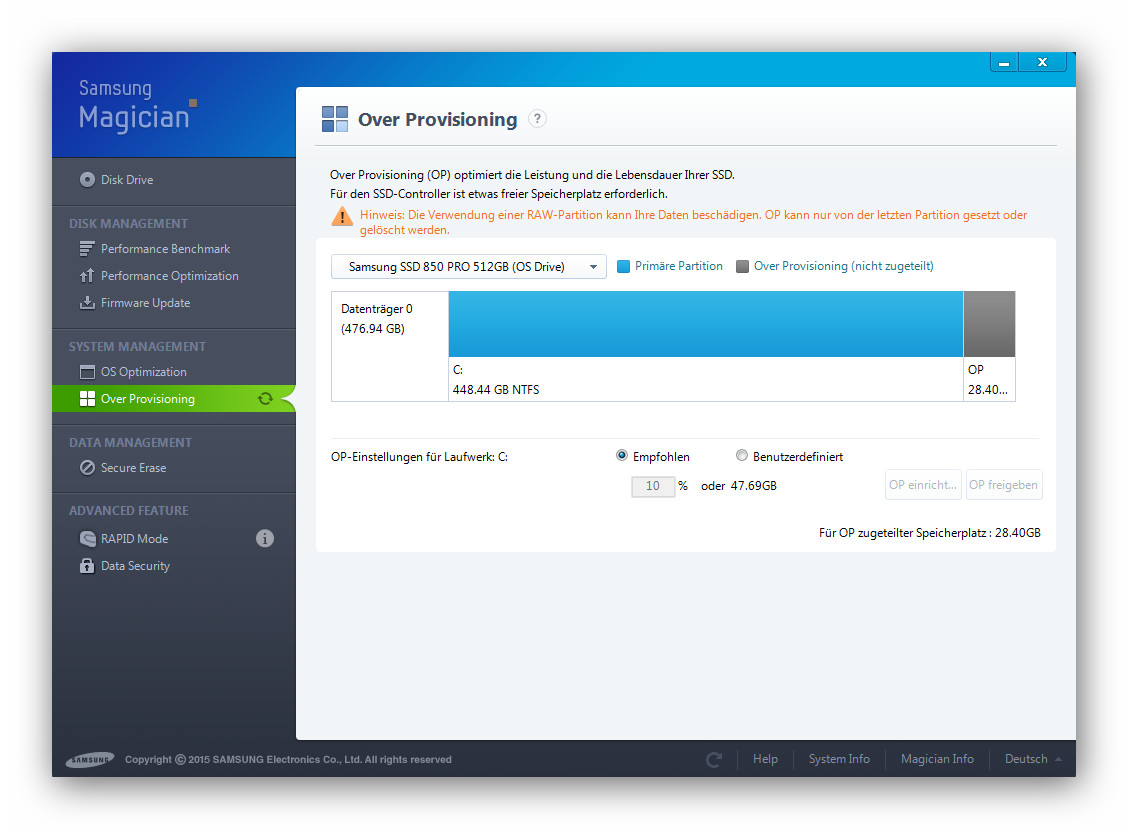Image resolution: width=1128 pixels, height=829 pixels.
Task: Open Secure Erase page
Action: click(x=133, y=468)
